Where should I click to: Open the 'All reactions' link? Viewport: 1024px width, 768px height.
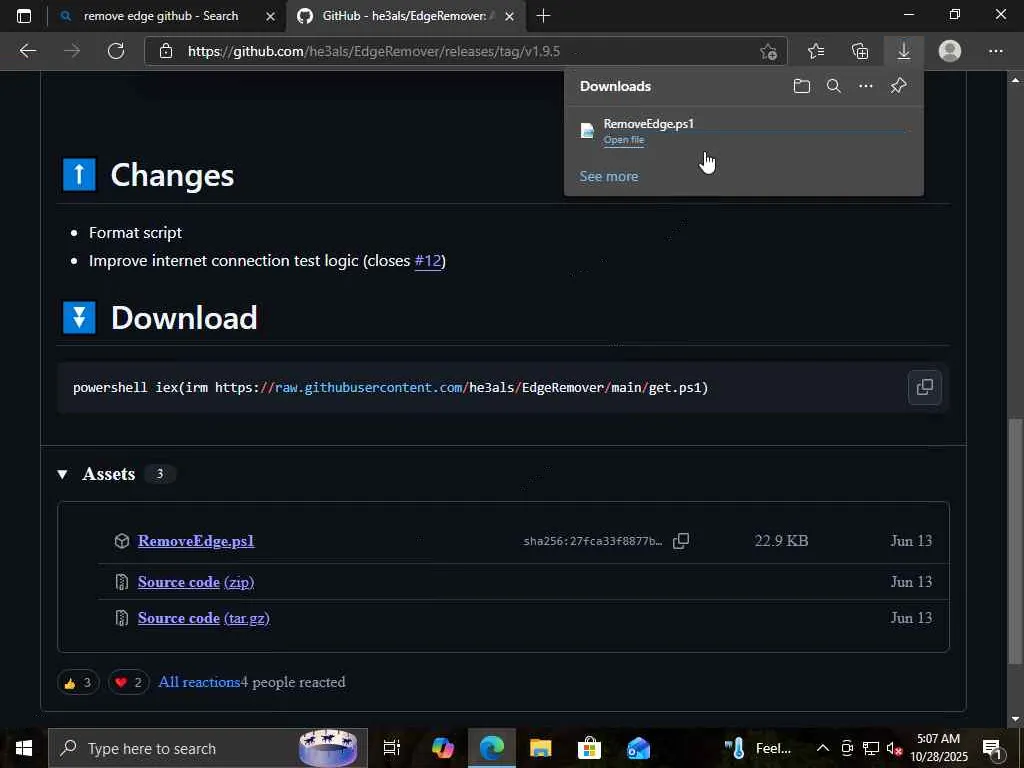pos(199,682)
